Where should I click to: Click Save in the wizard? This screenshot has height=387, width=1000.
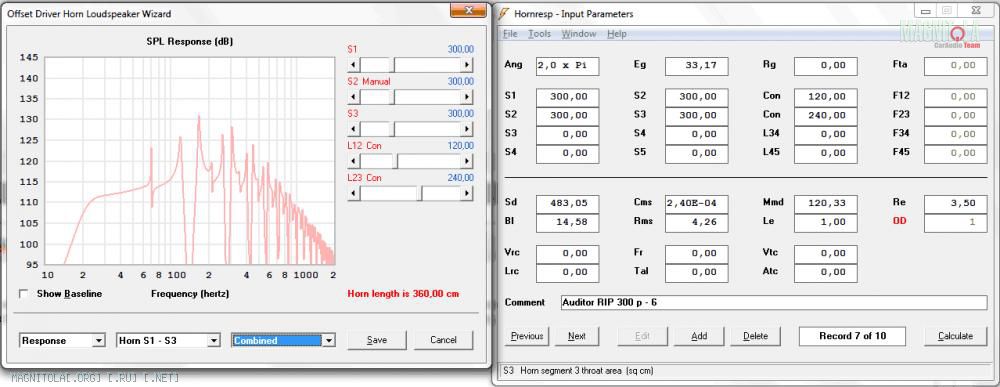(x=376, y=340)
